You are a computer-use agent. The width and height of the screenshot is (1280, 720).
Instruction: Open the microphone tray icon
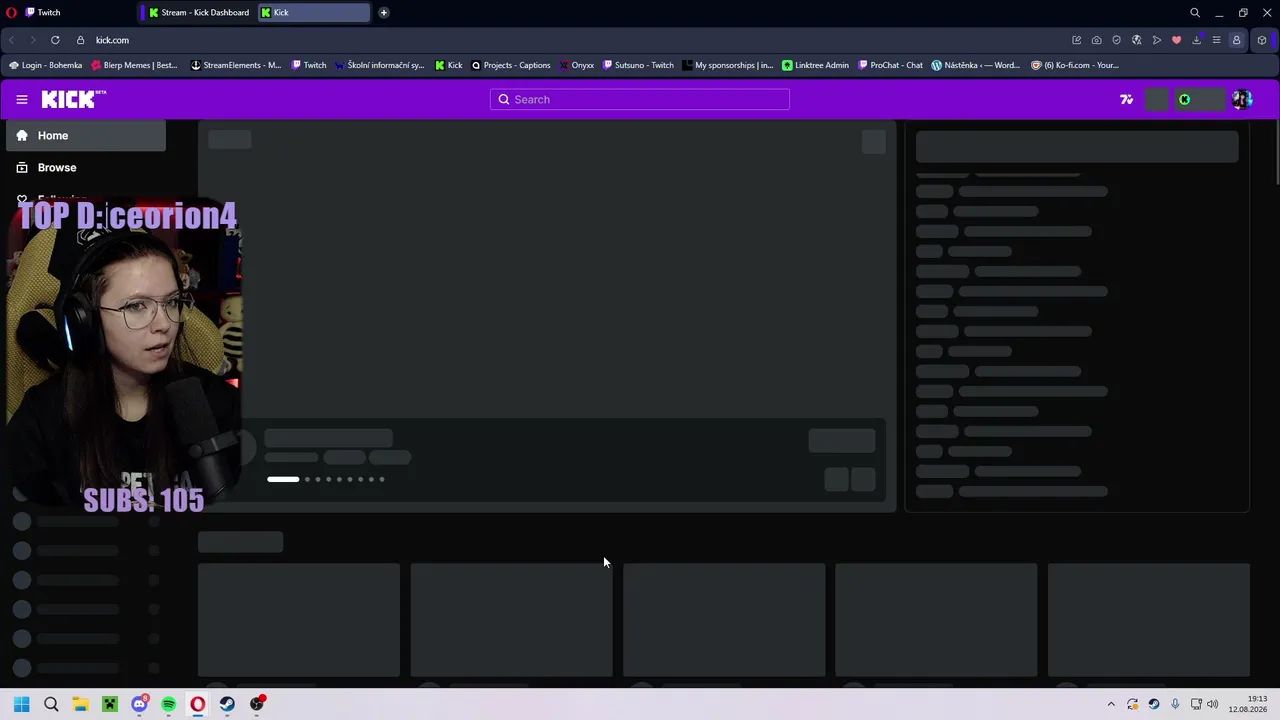tap(1175, 704)
